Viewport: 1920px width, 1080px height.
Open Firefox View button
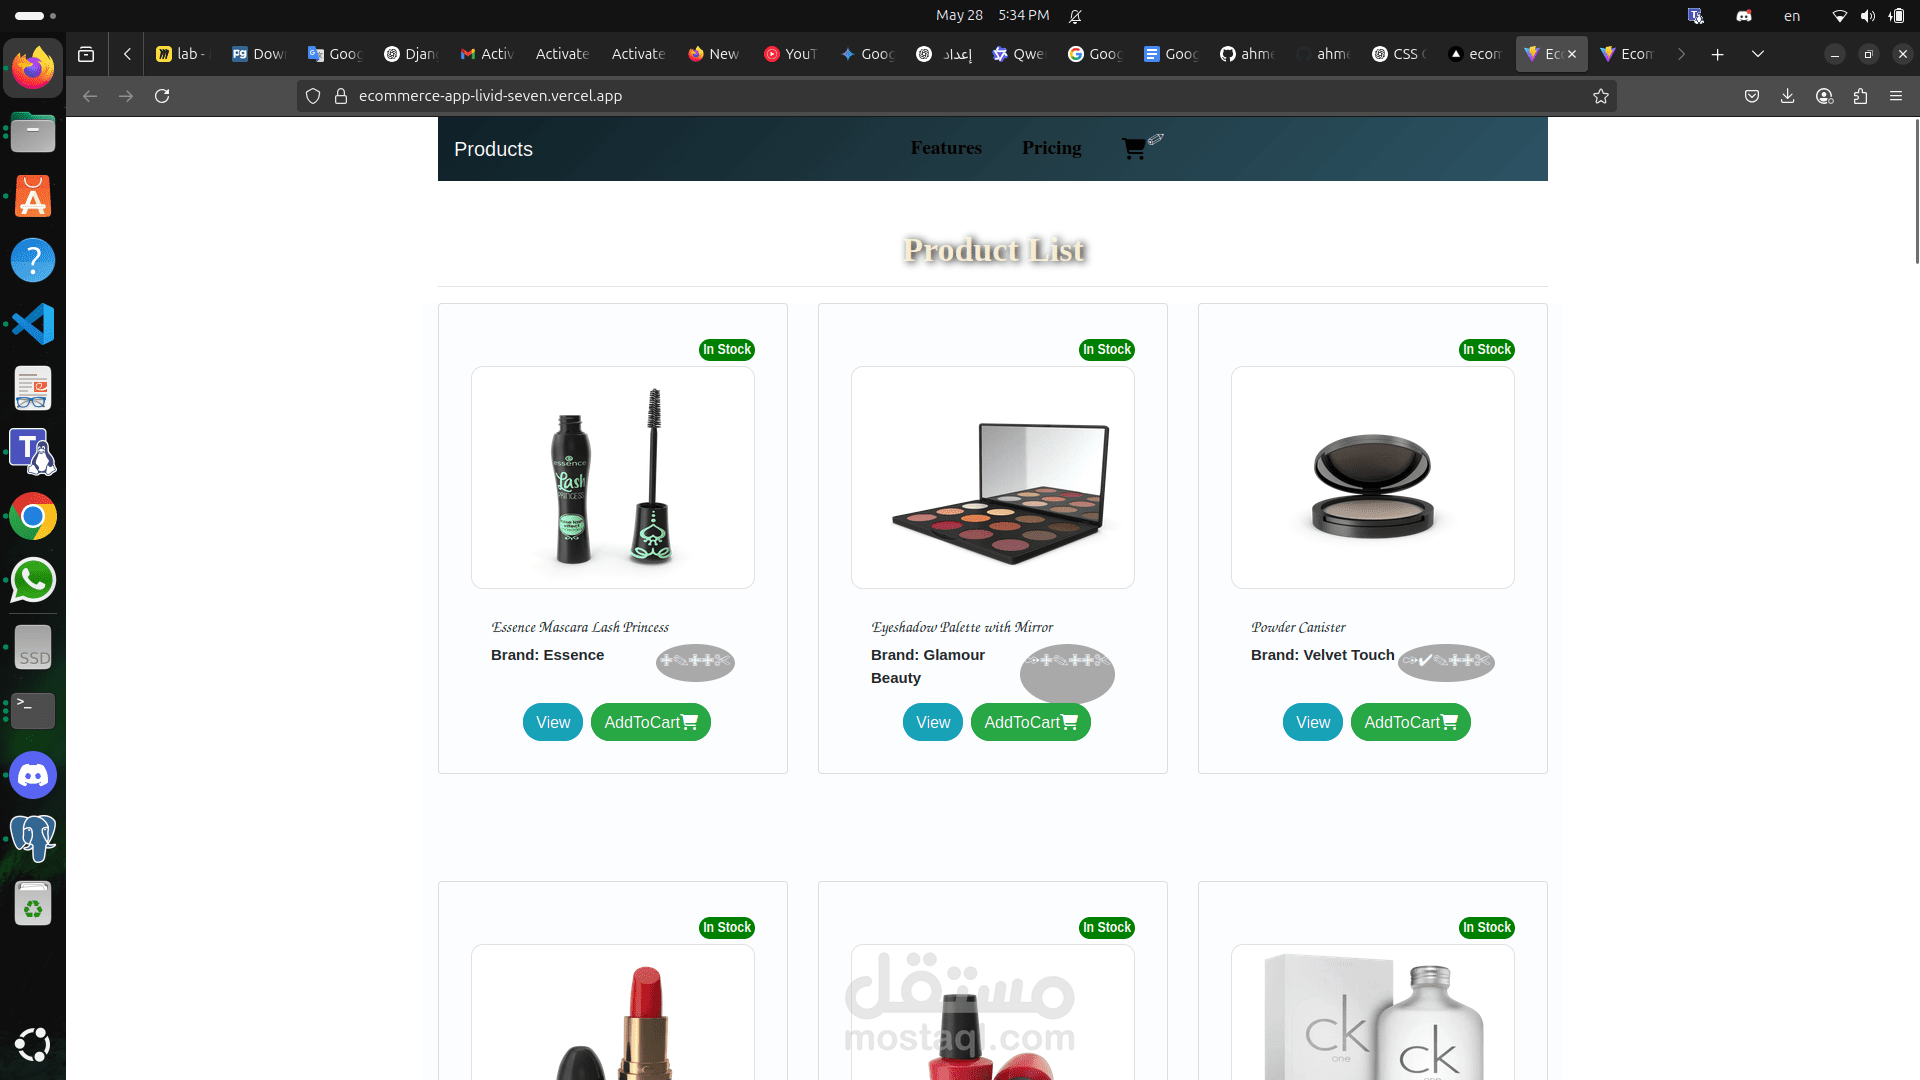pyautogui.click(x=86, y=54)
